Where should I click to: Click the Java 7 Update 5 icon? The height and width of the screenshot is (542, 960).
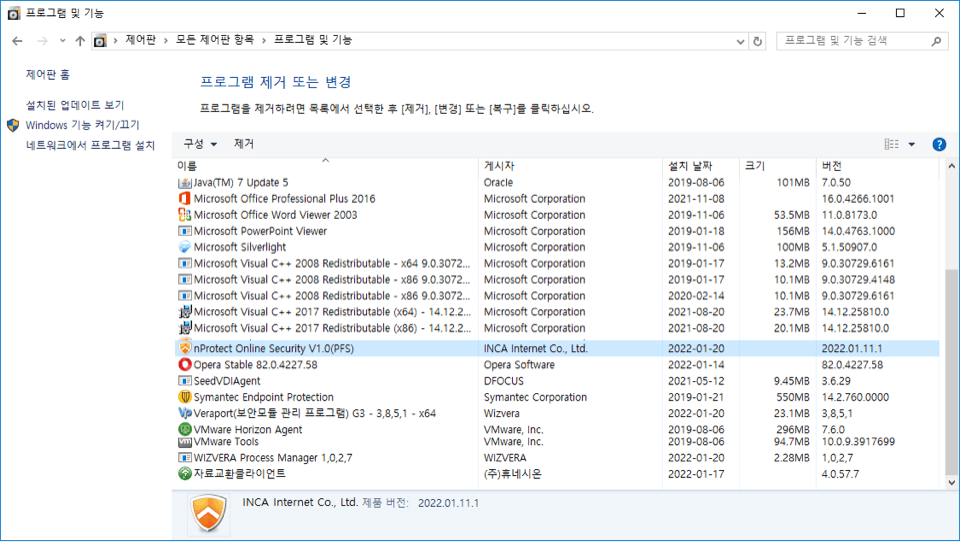point(184,183)
